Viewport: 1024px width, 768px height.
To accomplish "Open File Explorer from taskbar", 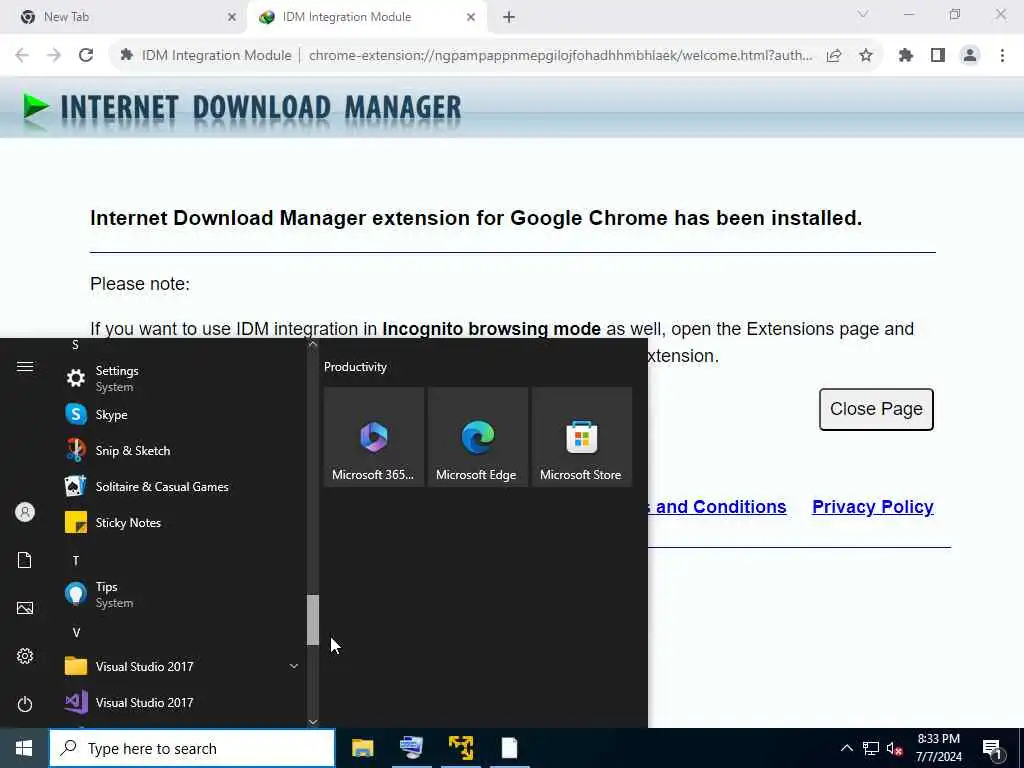I will 362,748.
